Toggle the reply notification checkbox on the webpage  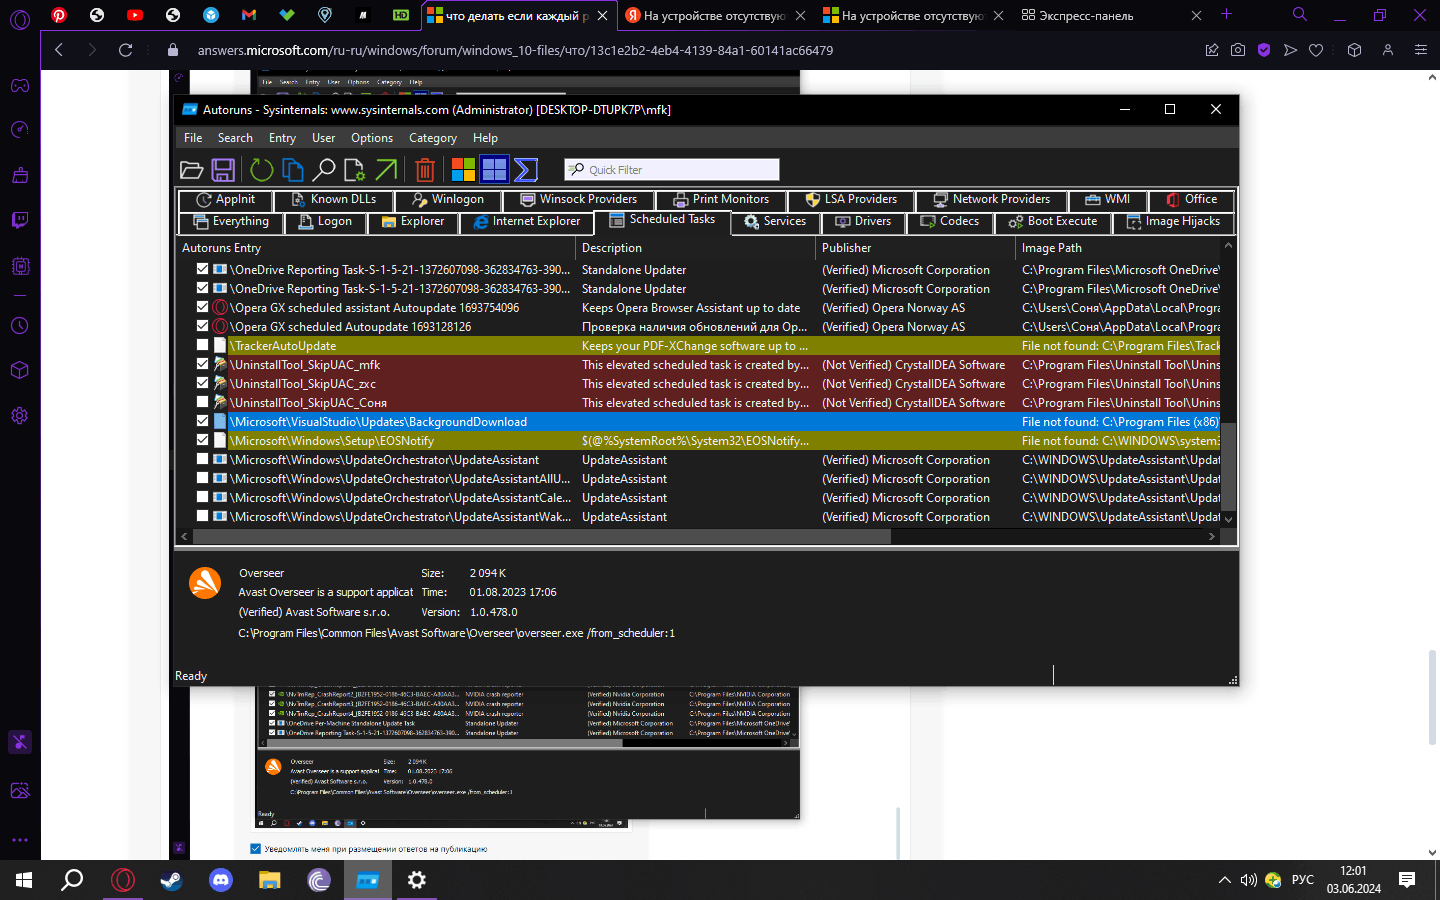[255, 849]
